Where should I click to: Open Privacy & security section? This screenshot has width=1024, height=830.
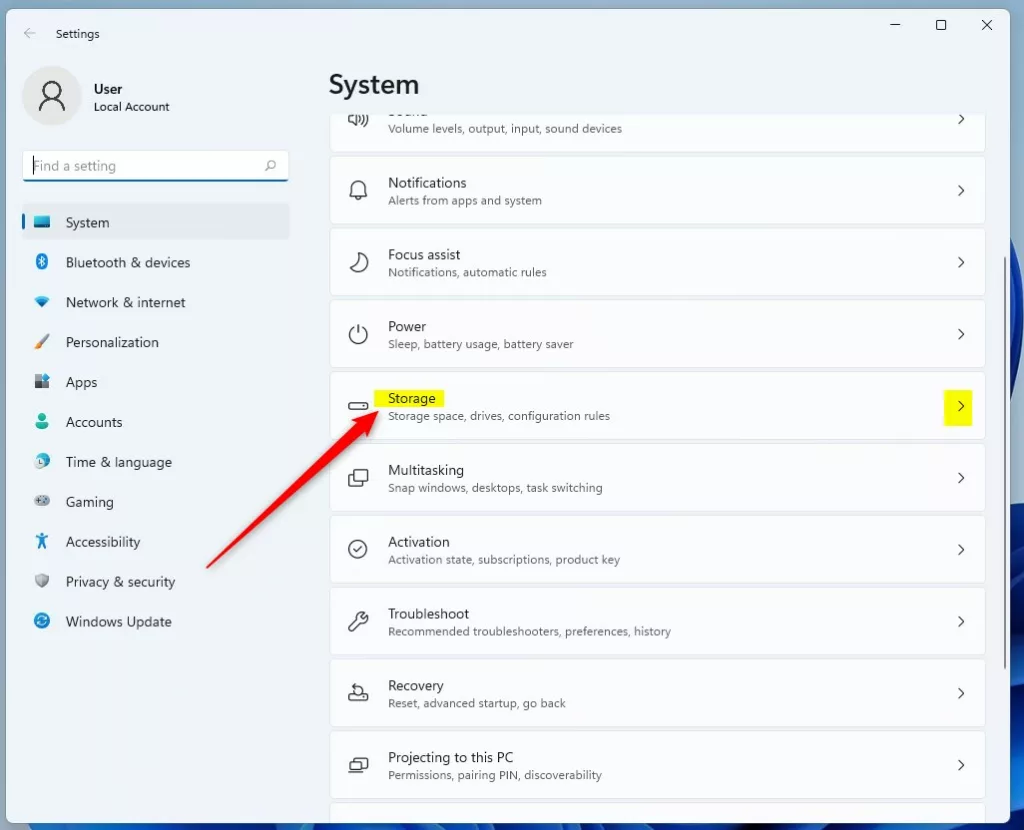coord(155,581)
